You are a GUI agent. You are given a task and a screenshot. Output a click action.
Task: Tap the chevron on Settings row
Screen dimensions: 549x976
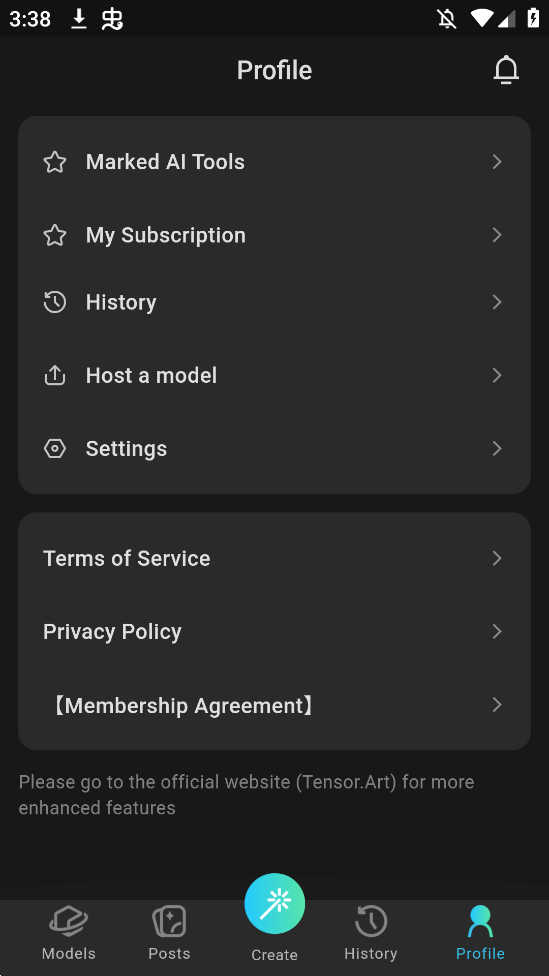coord(497,449)
